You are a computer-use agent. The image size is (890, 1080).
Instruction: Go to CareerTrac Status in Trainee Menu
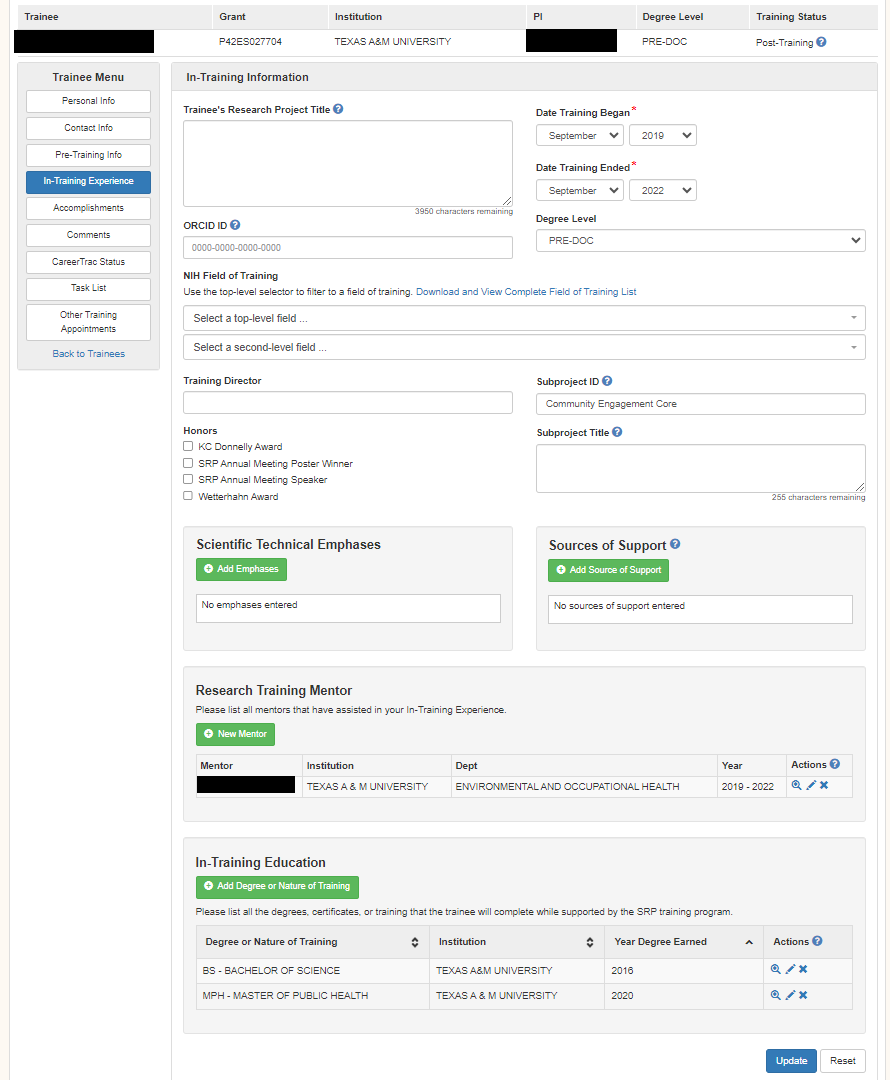[x=88, y=262]
